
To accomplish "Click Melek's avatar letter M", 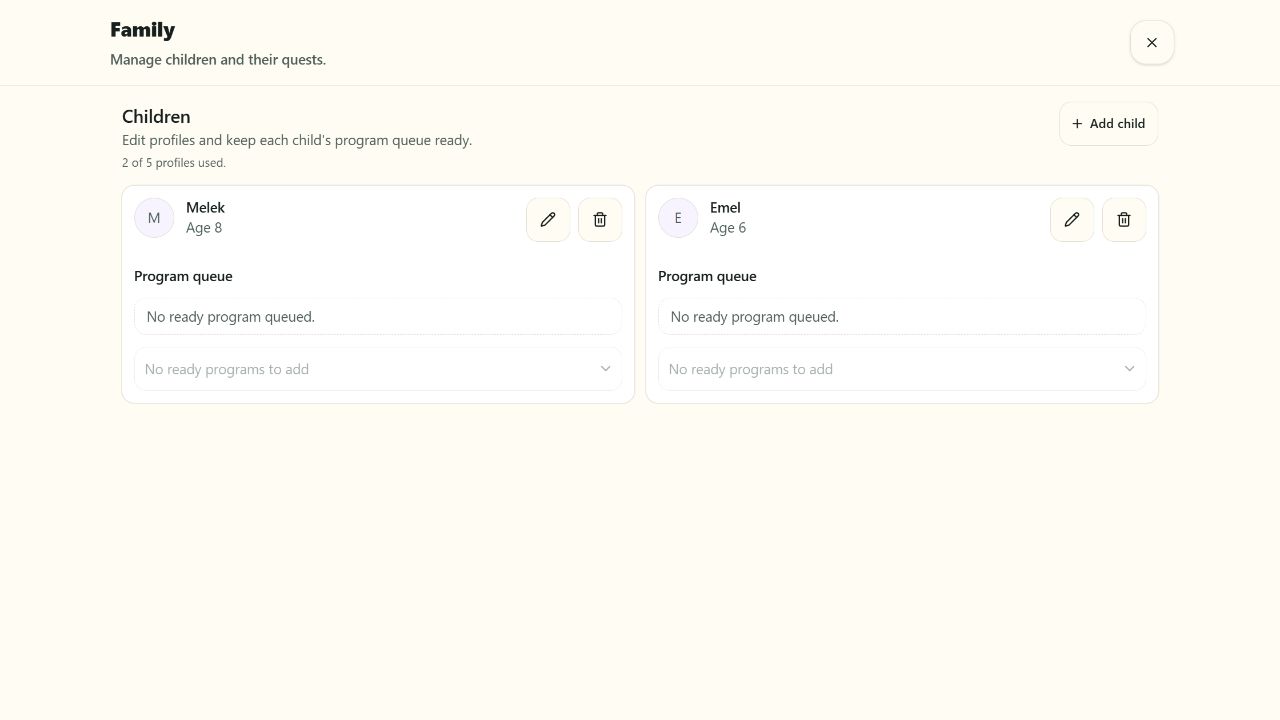I will pyautogui.click(x=154, y=218).
